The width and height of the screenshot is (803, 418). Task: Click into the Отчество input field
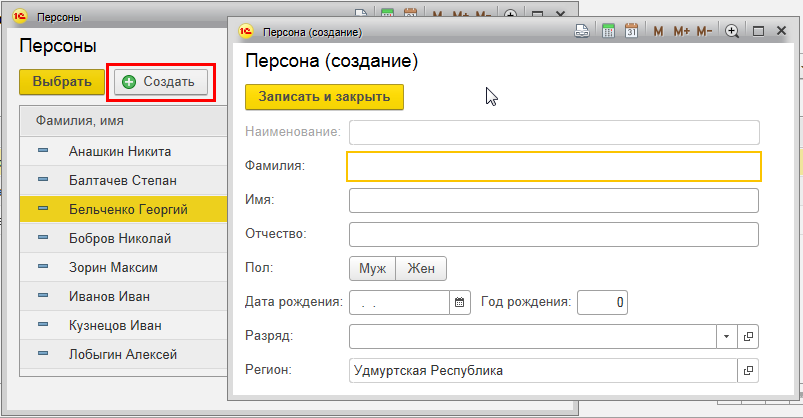click(x=554, y=235)
